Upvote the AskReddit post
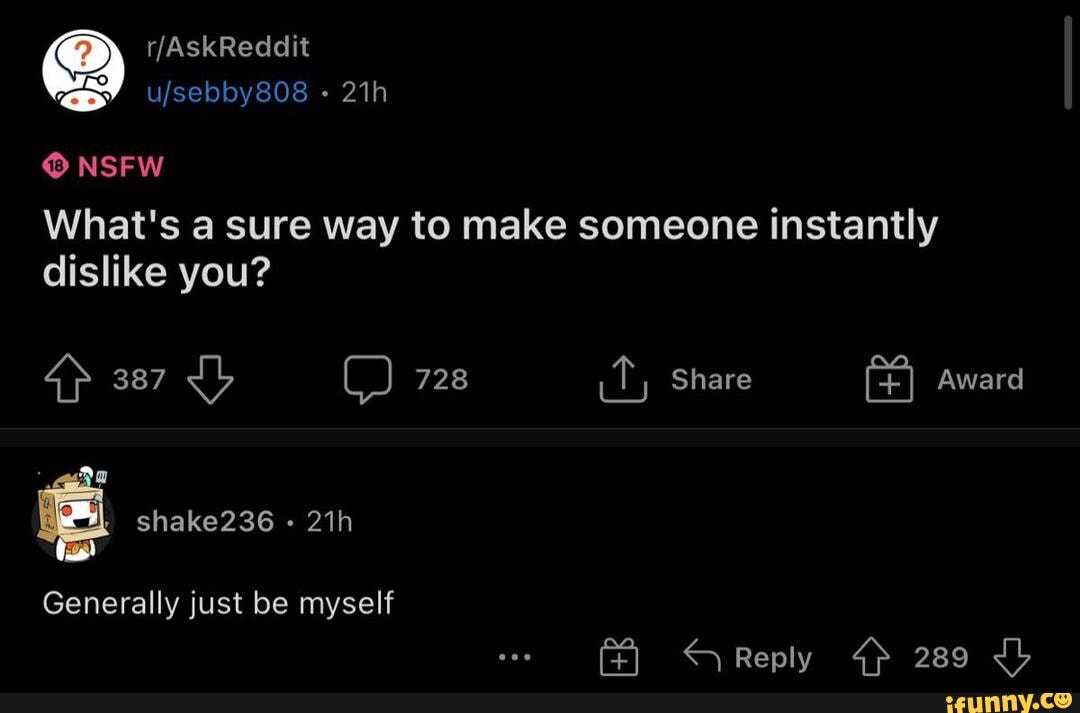Screen dimensions: 1080x713 coord(66,378)
